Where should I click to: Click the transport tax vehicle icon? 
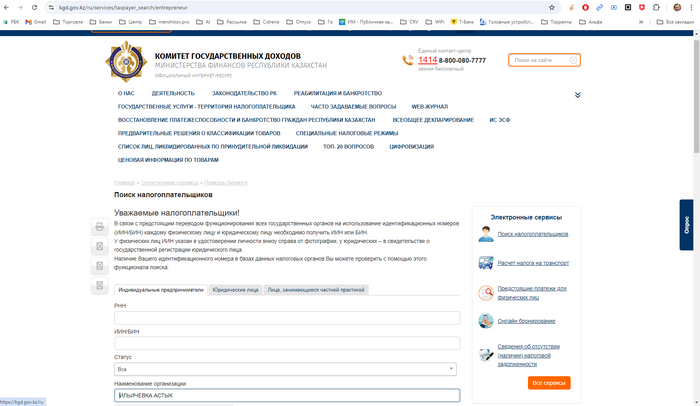pos(486,263)
